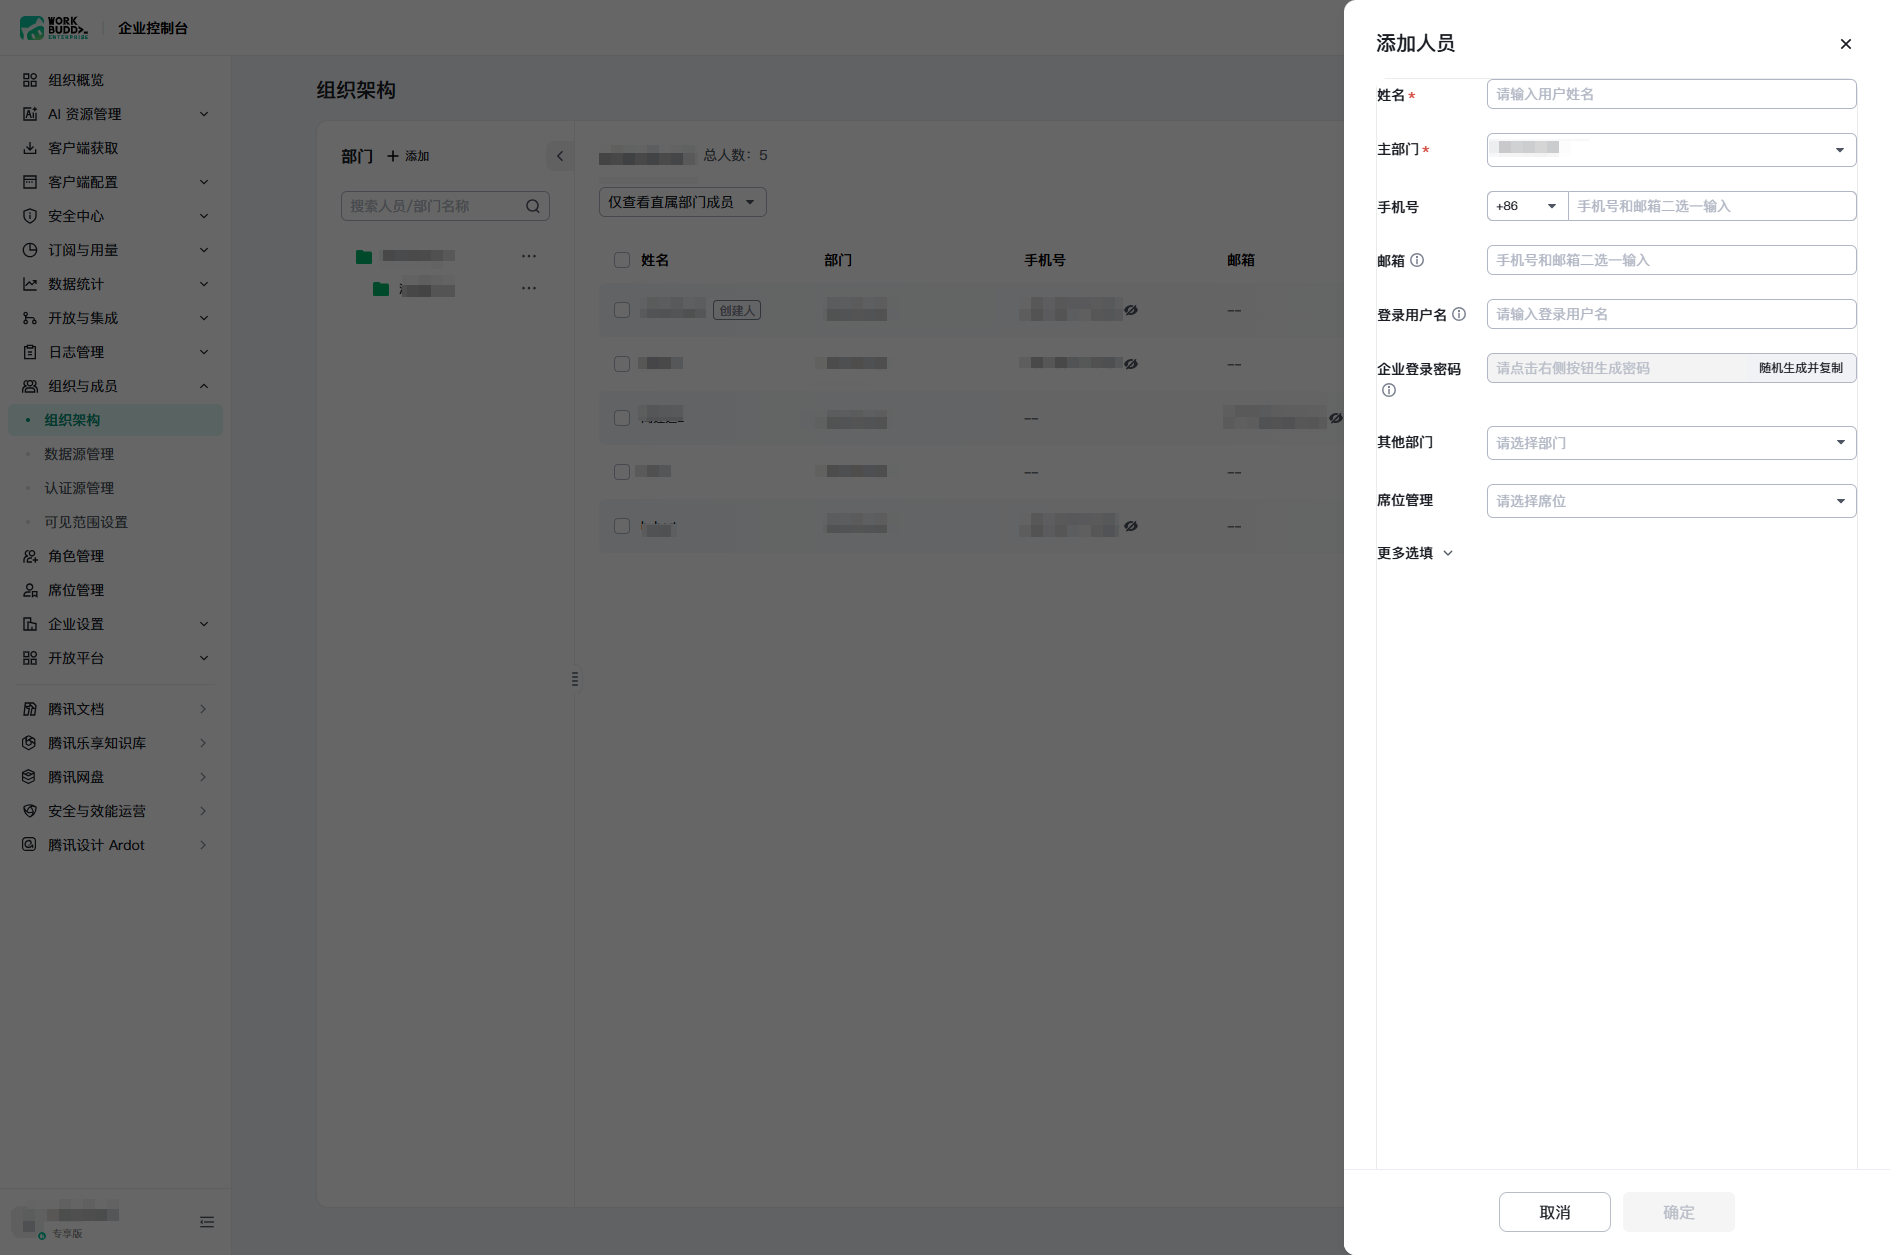Image resolution: width=1890 pixels, height=1255 pixels.
Task: Open the 其他部门 dropdown
Action: tap(1671, 443)
